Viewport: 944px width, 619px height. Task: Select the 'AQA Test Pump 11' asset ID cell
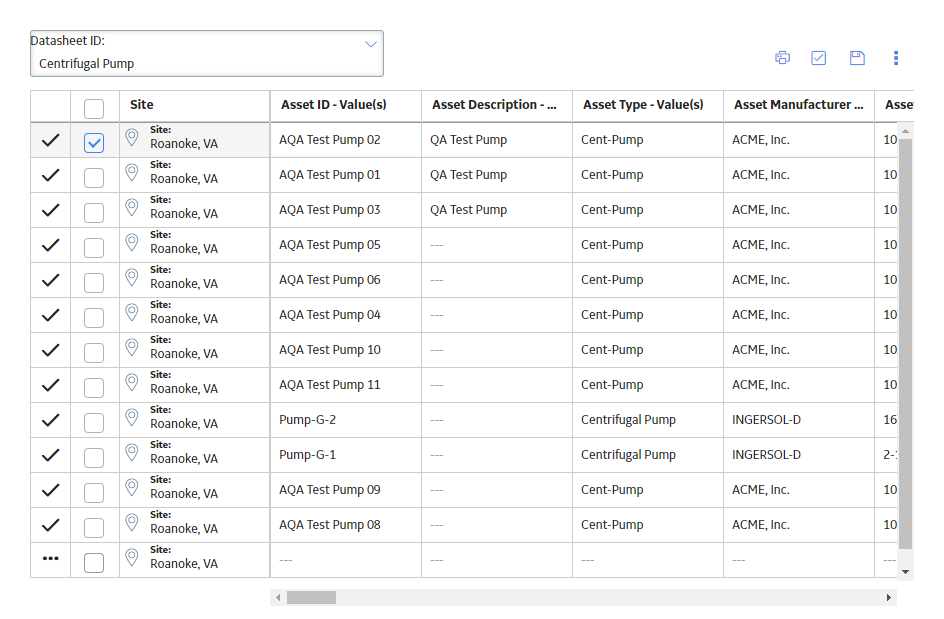coord(346,385)
